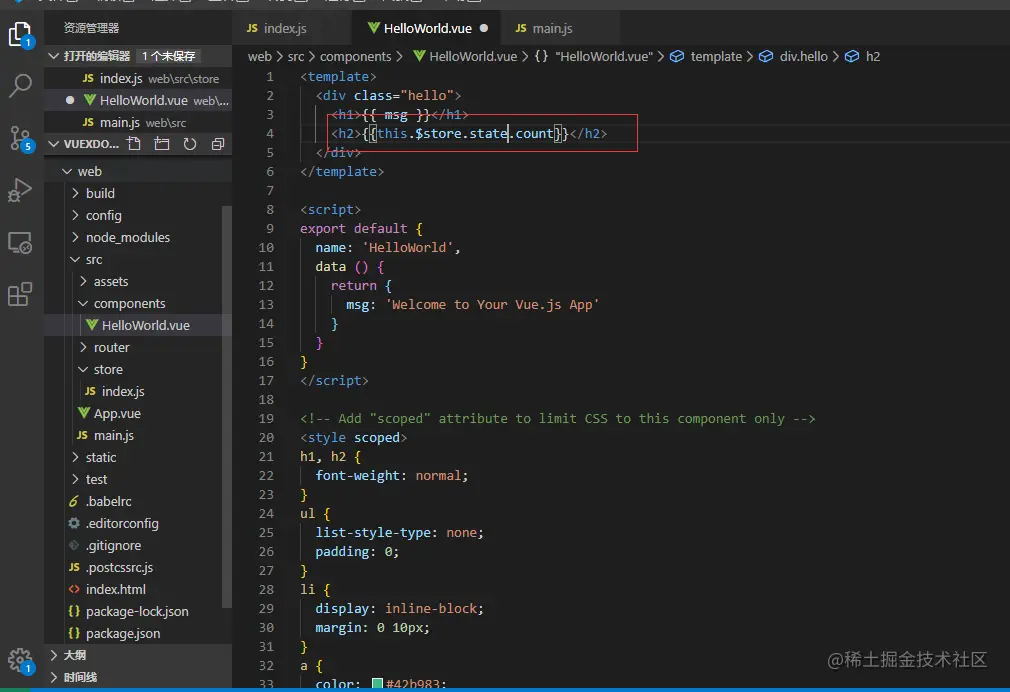This screenshot has height=692, width=1010.
Task: Collapse all folders in explorer
Action: pos(218,144)
